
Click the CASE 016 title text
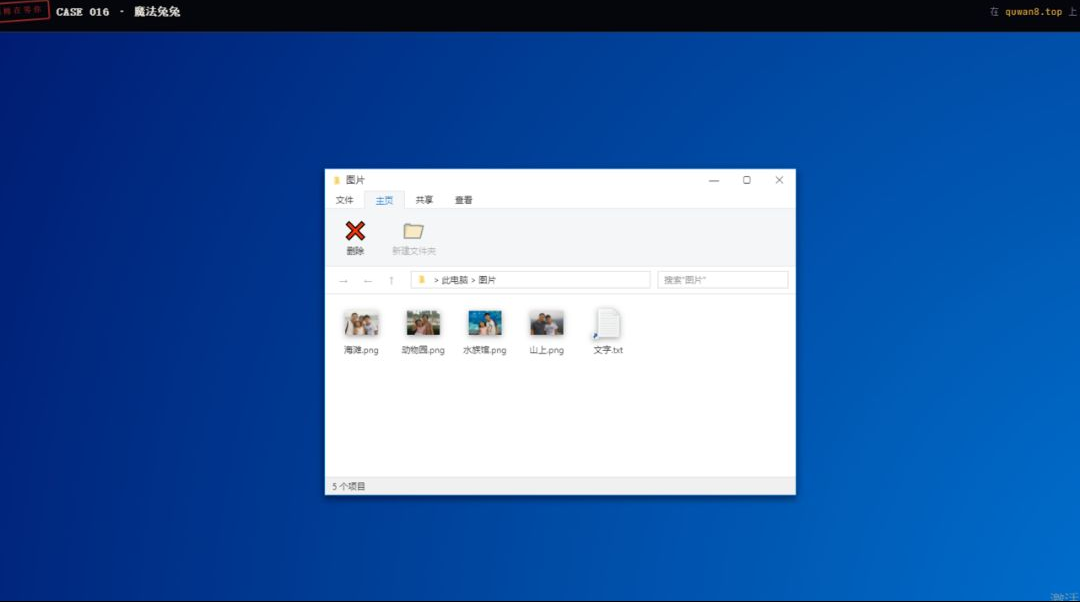coord(83,12)
